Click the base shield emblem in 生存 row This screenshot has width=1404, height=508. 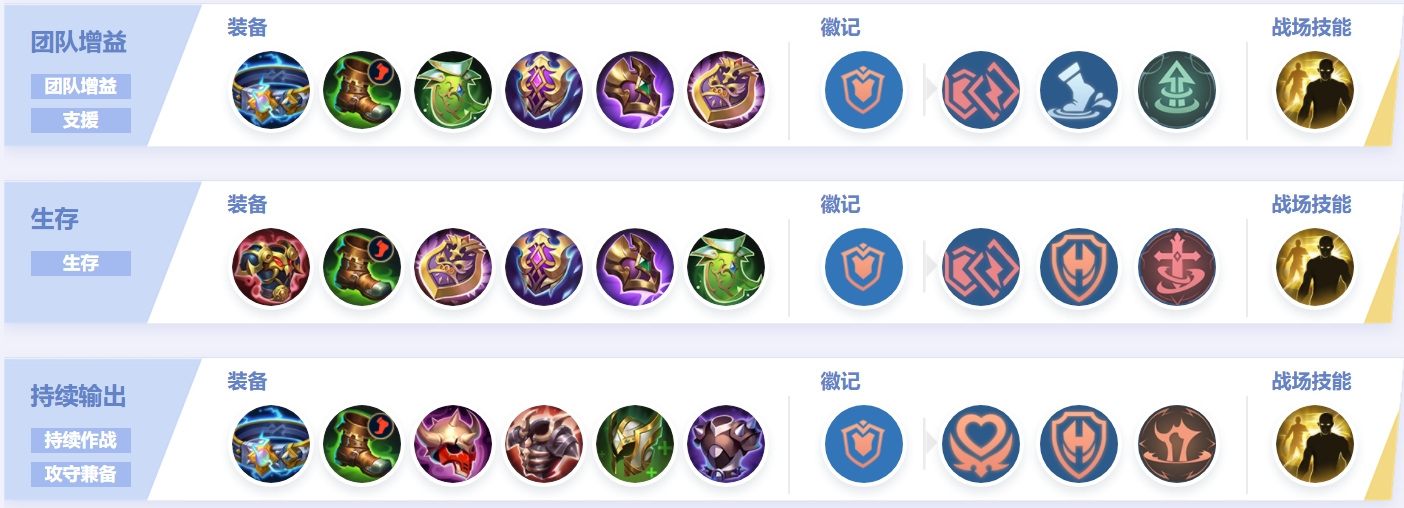tap(863, 268)
